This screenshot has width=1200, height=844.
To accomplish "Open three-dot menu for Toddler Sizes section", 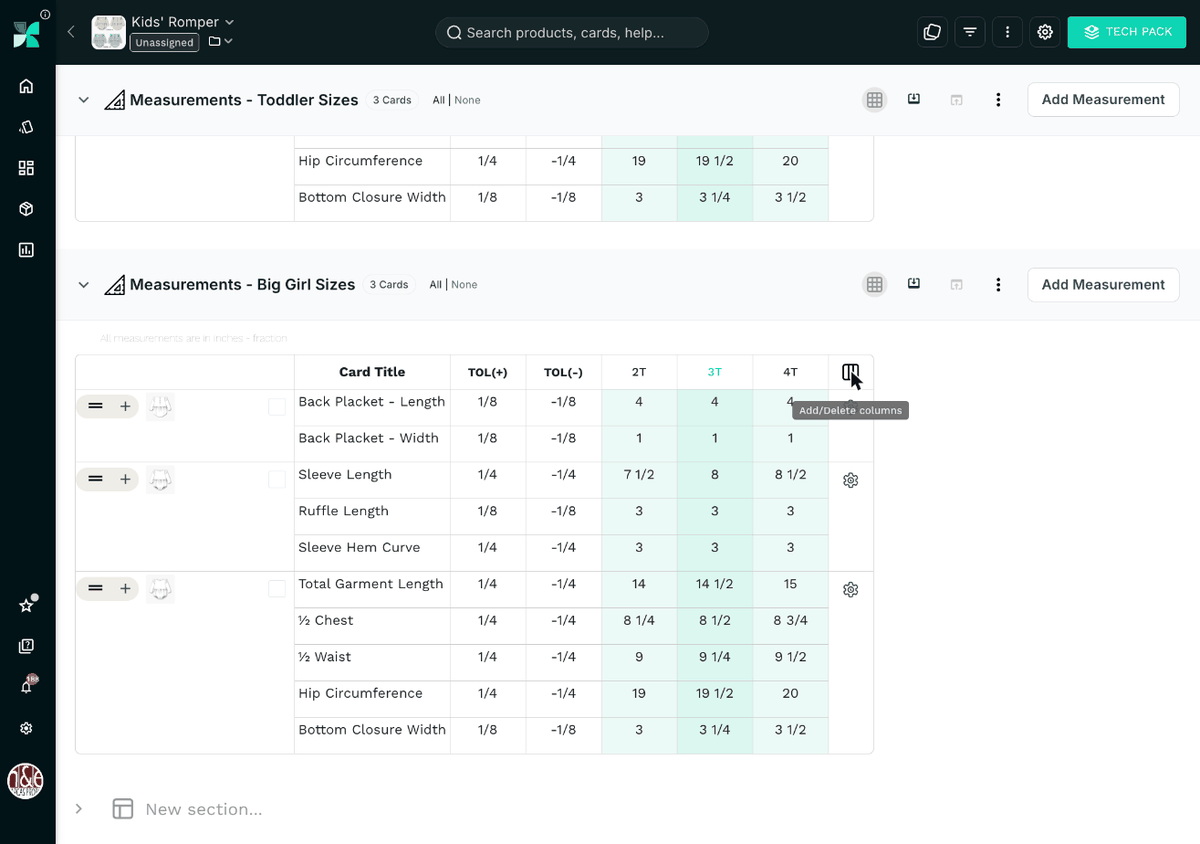I will coord(998,100).
